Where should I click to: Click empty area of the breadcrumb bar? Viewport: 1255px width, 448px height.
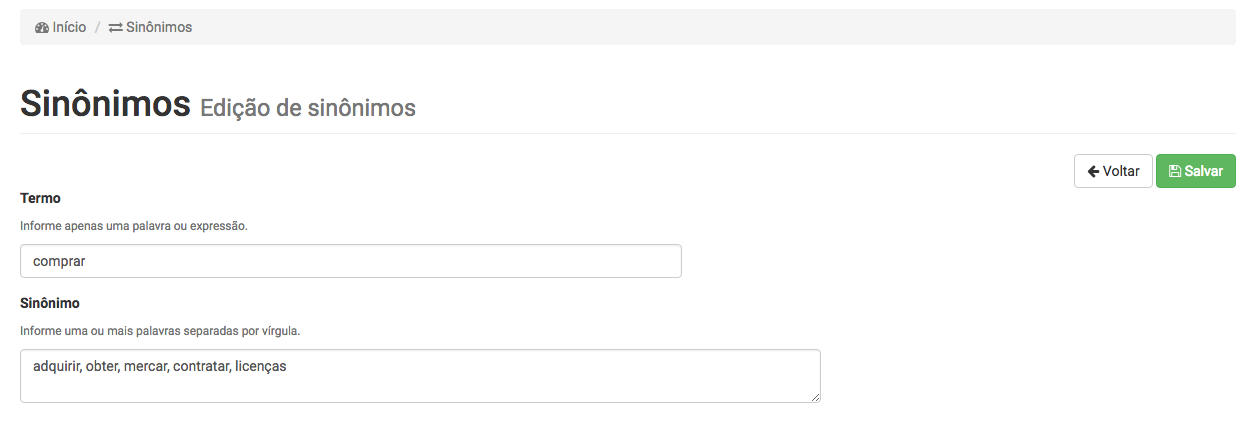pyautogui.click(x=700, y=28)
